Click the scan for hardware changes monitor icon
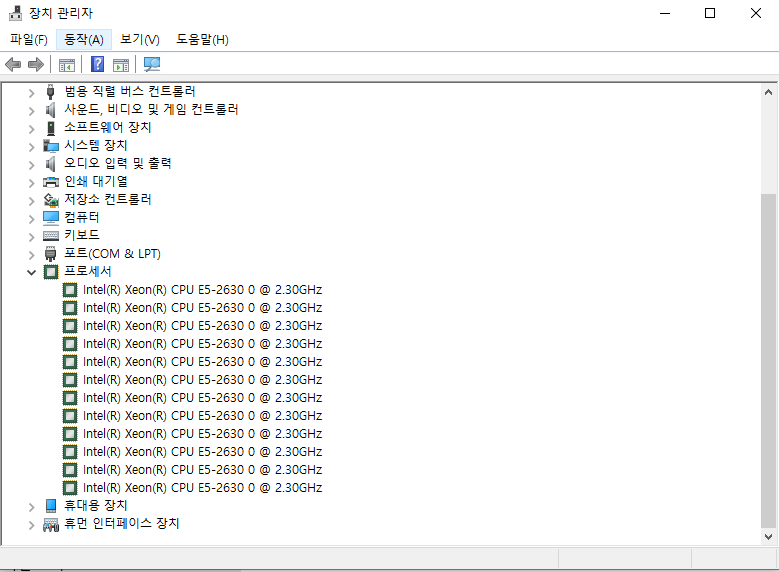The image size is (779, 572). tap(152, 64)
